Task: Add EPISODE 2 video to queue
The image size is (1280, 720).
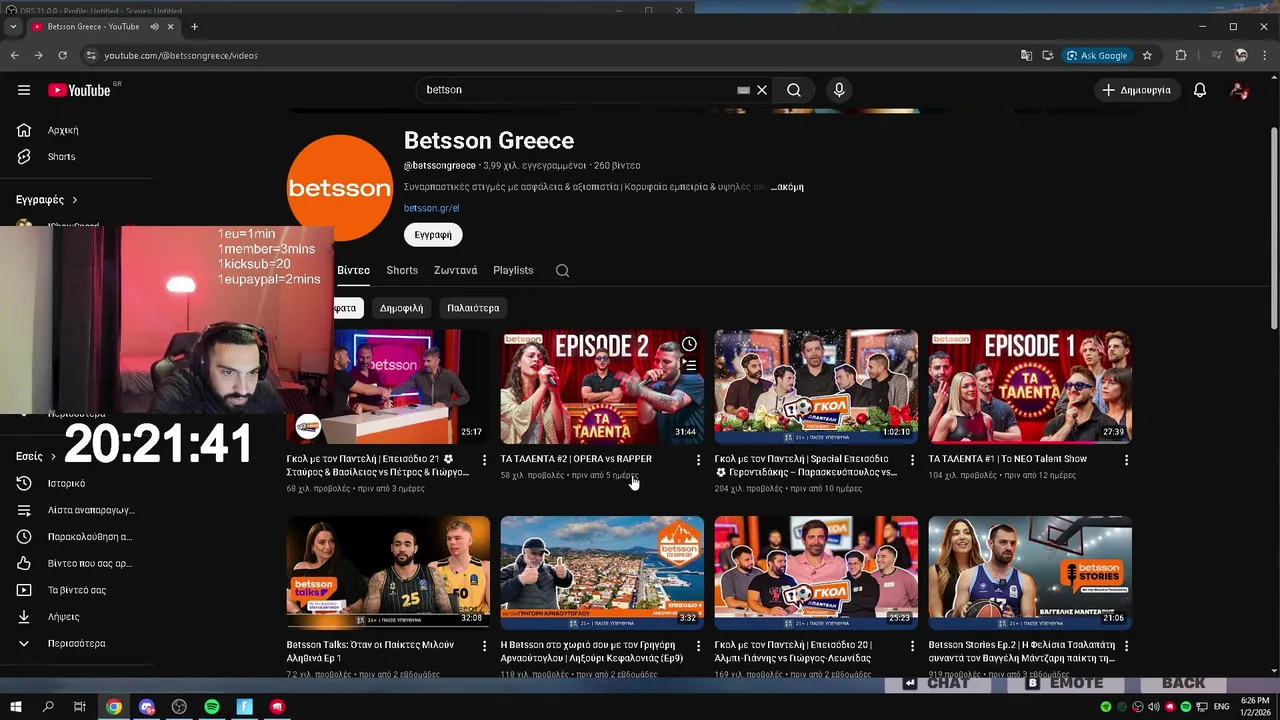Action: pyautogui.click(x=689, y=366)
